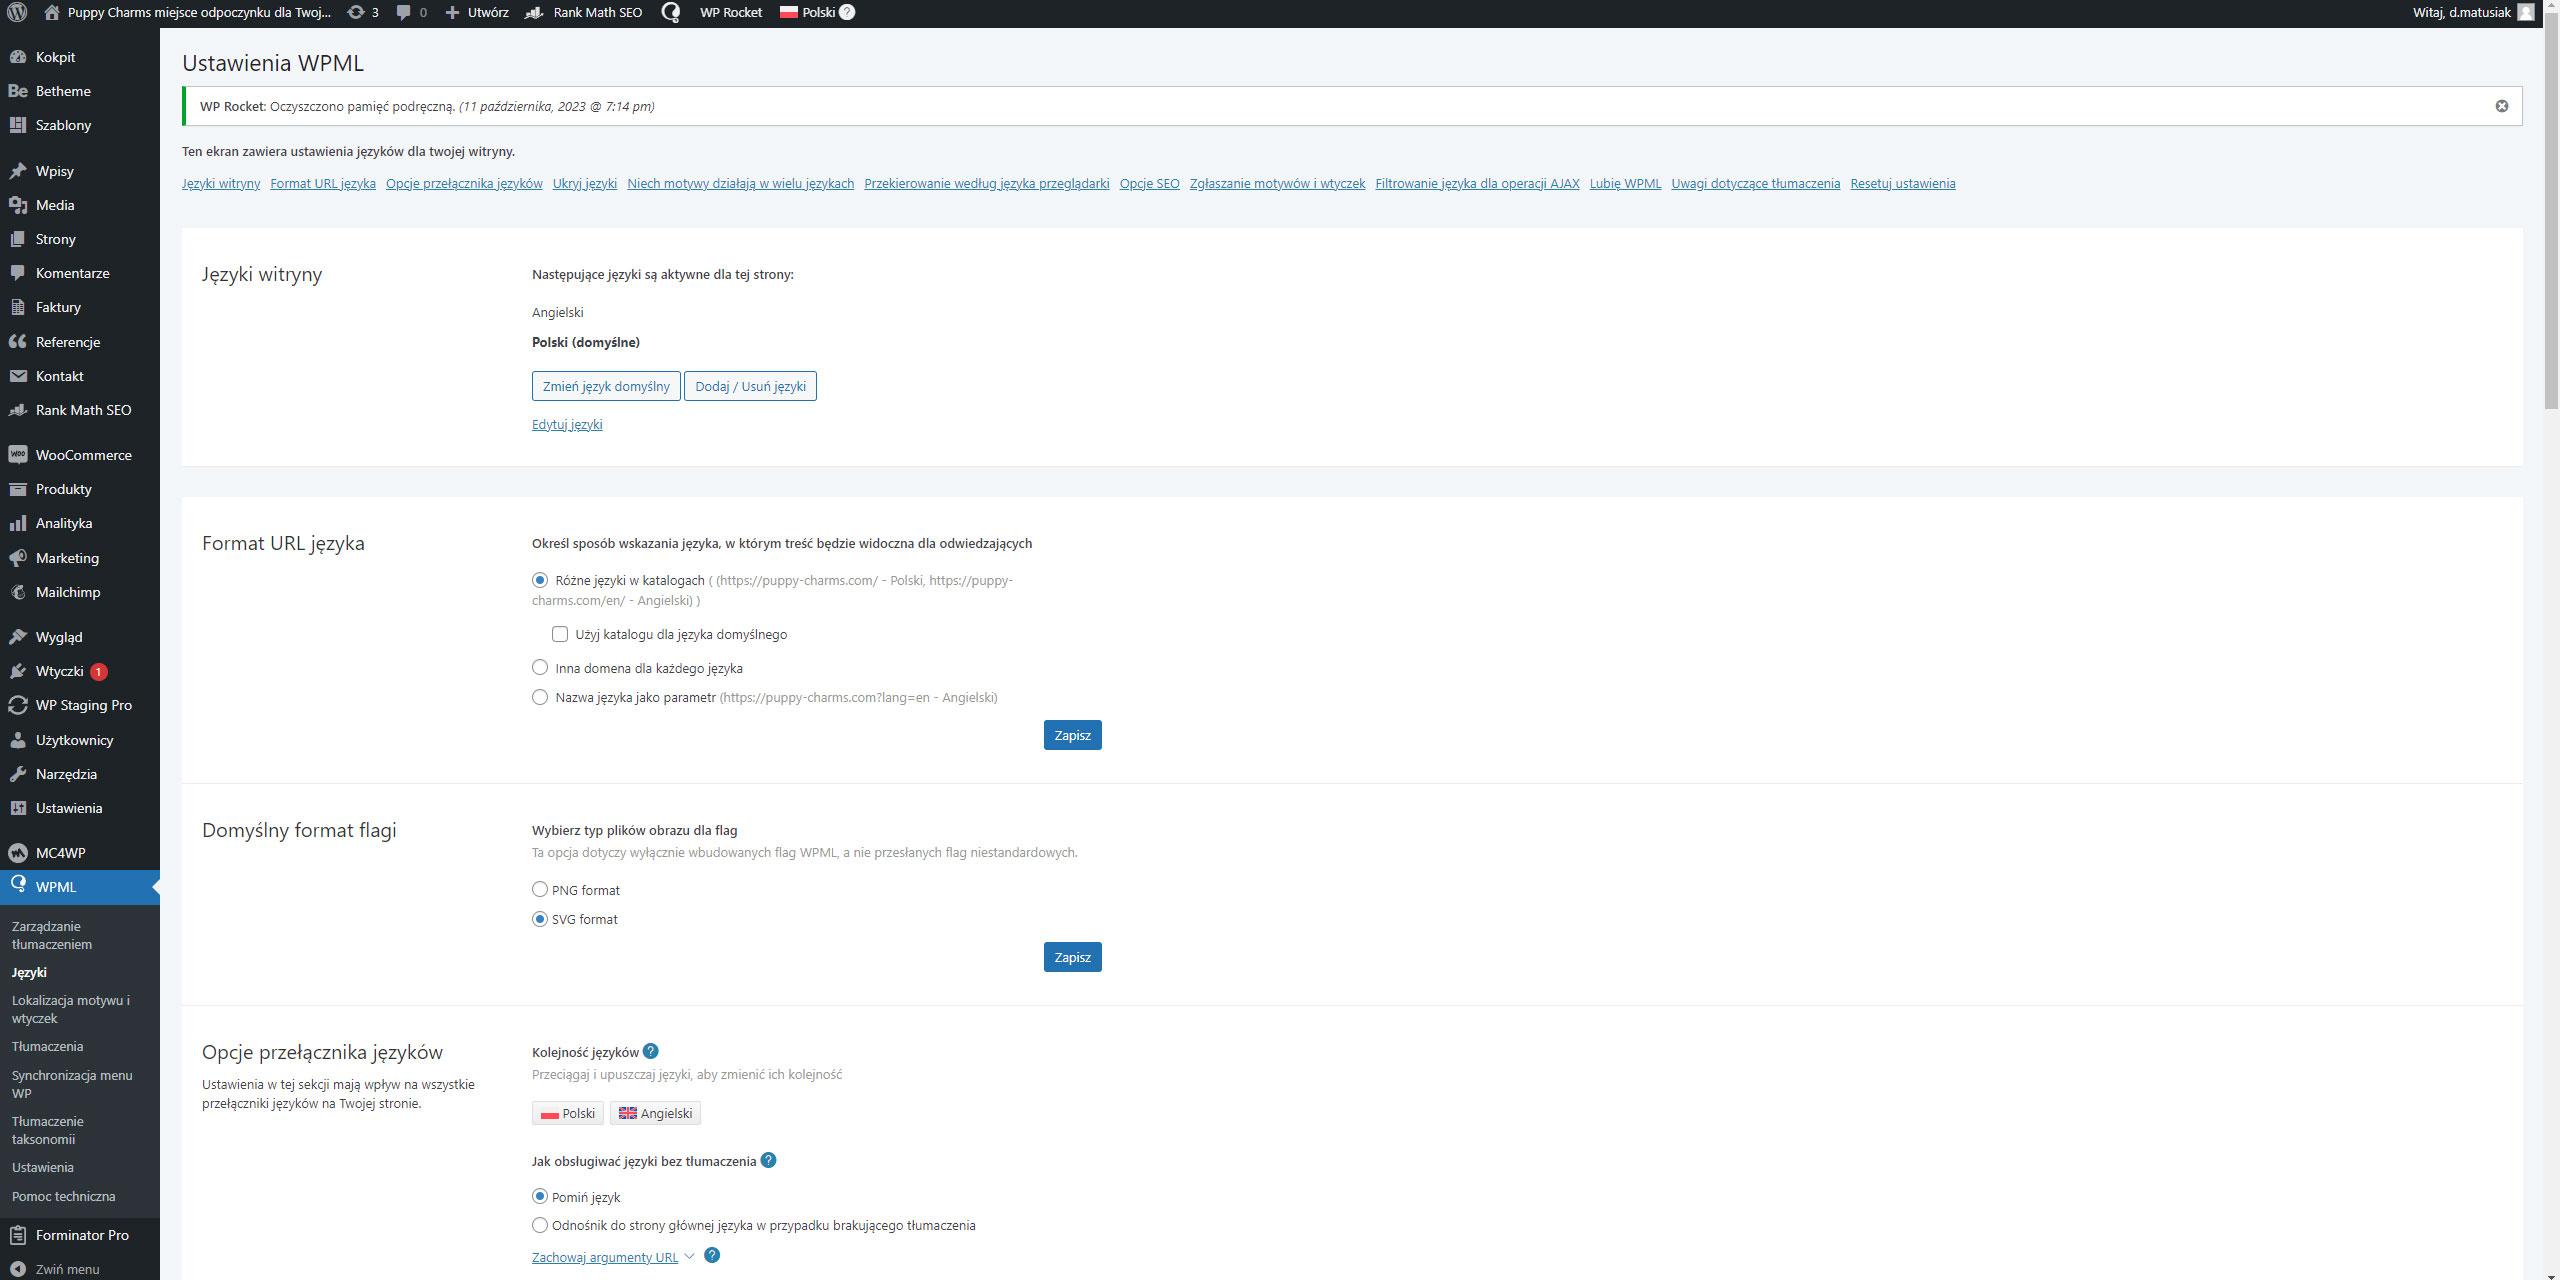The image size is (2560, 1280).
Task: Click the WordPress logo icon in admin bar
Action: [17, 13]
